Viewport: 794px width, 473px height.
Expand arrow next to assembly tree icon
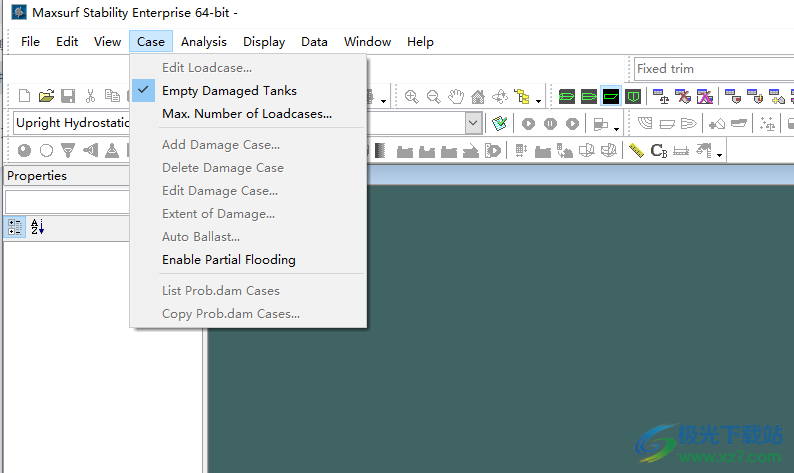click(538, 100)
